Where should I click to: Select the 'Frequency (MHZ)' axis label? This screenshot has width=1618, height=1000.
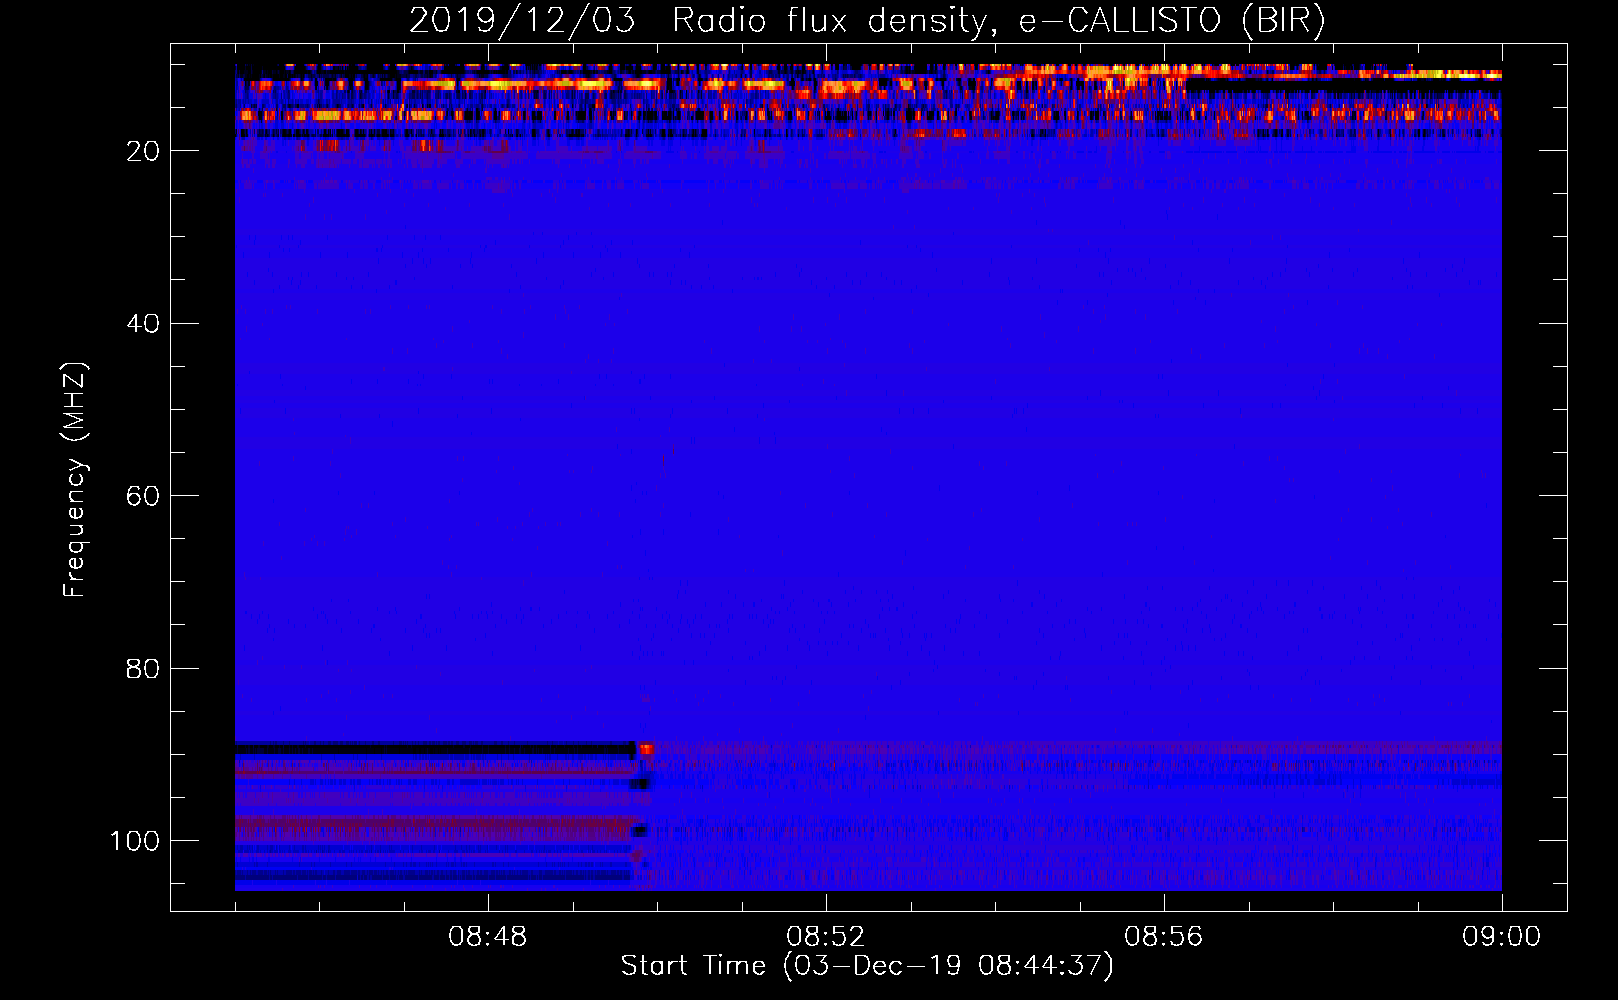click(x=75, y=480)
